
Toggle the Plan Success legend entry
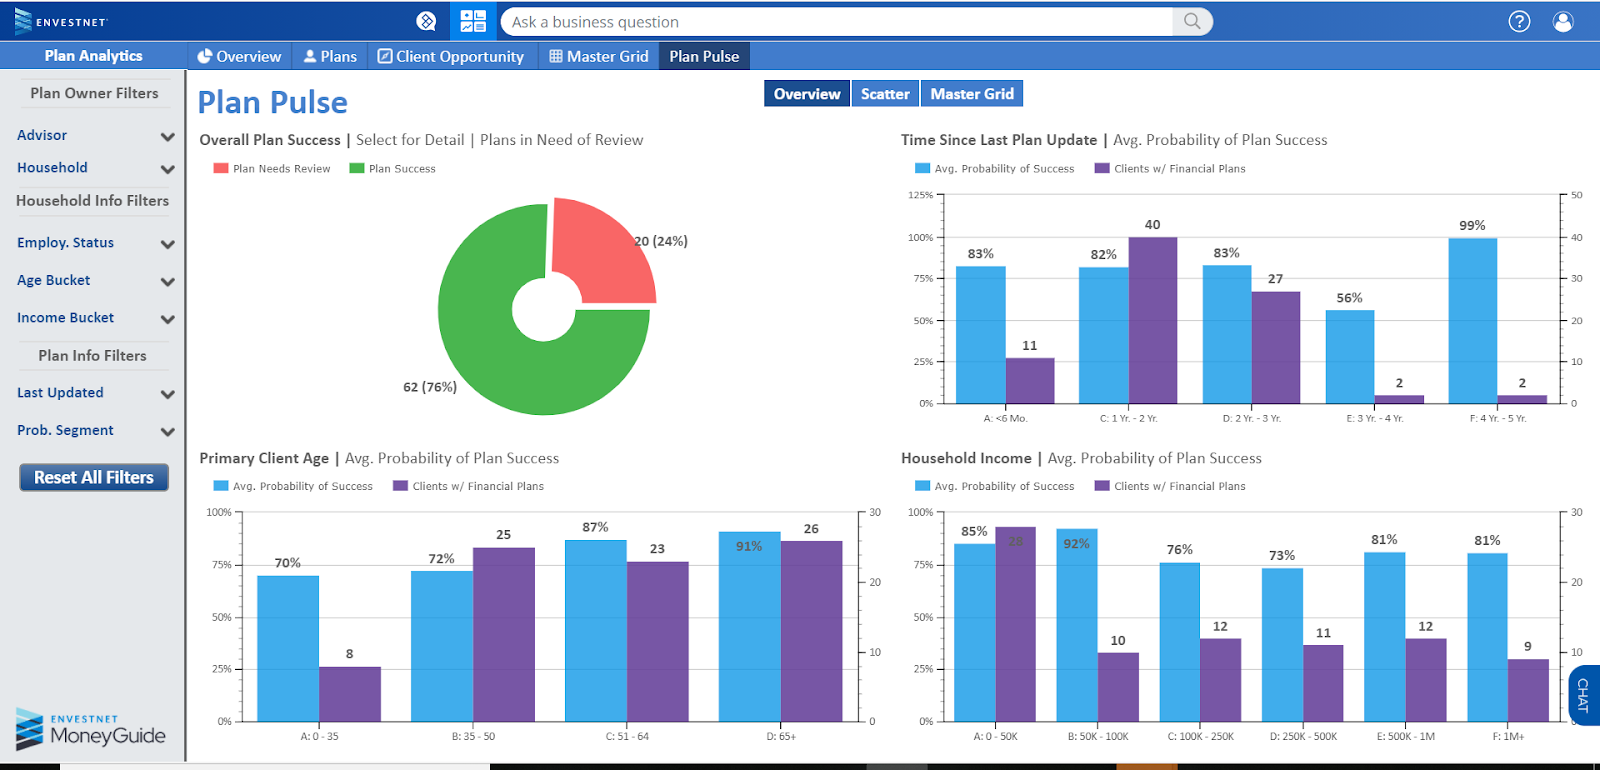click(x=392, y=169)
